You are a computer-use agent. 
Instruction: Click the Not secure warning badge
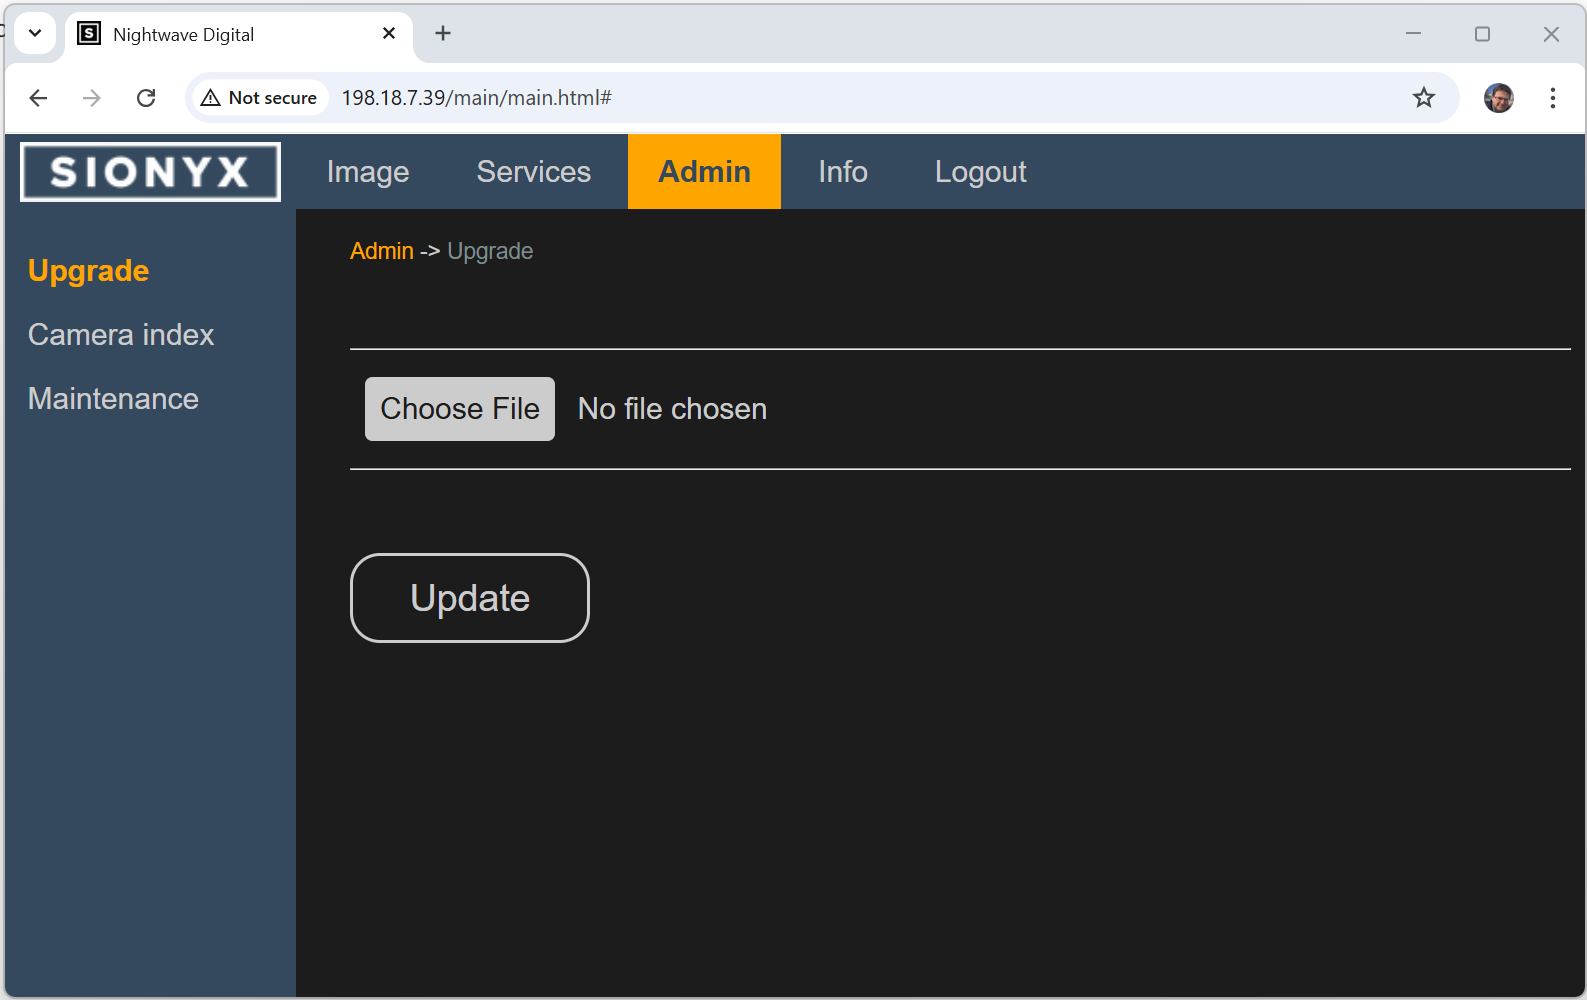259,98
